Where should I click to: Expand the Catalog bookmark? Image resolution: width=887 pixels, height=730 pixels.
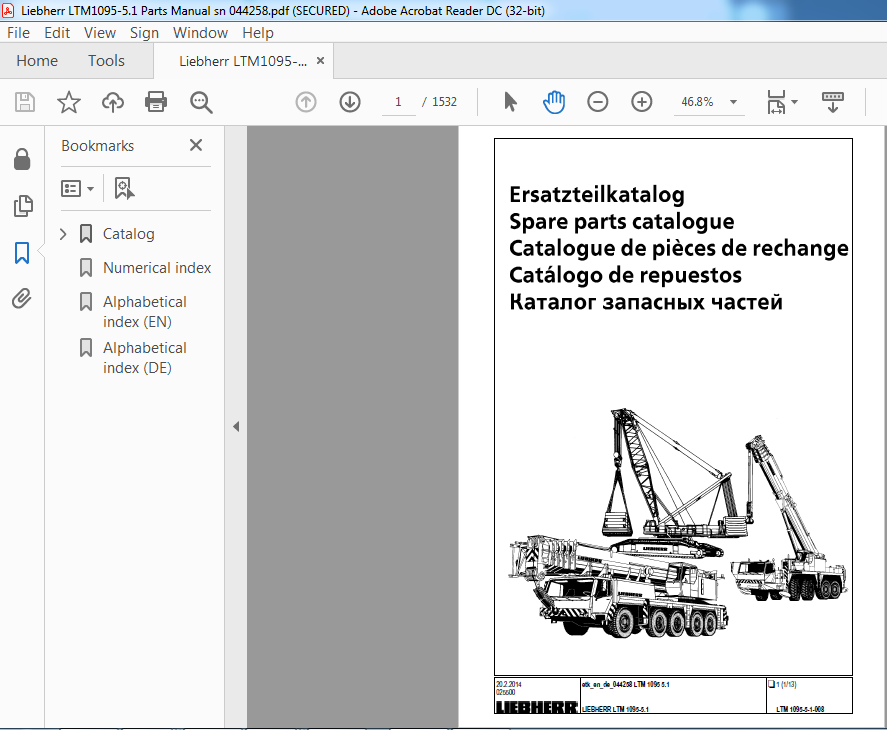63,234
